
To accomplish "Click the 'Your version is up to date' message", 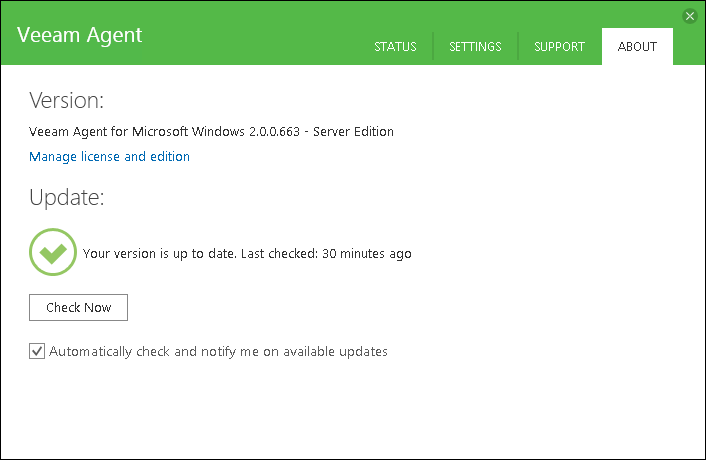I will click(x=159, y=254).
